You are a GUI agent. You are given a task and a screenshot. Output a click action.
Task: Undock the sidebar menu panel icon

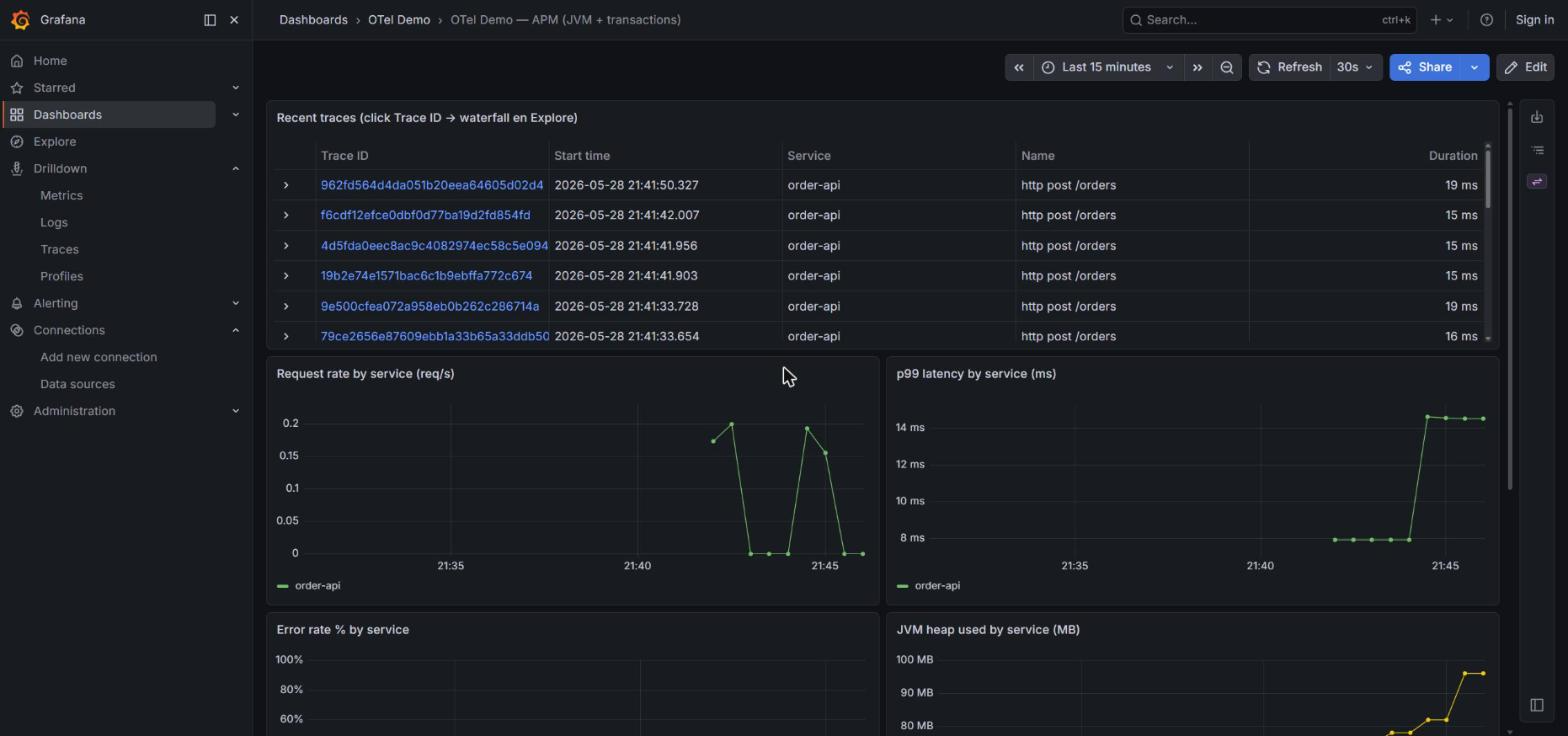pos(210,20)
